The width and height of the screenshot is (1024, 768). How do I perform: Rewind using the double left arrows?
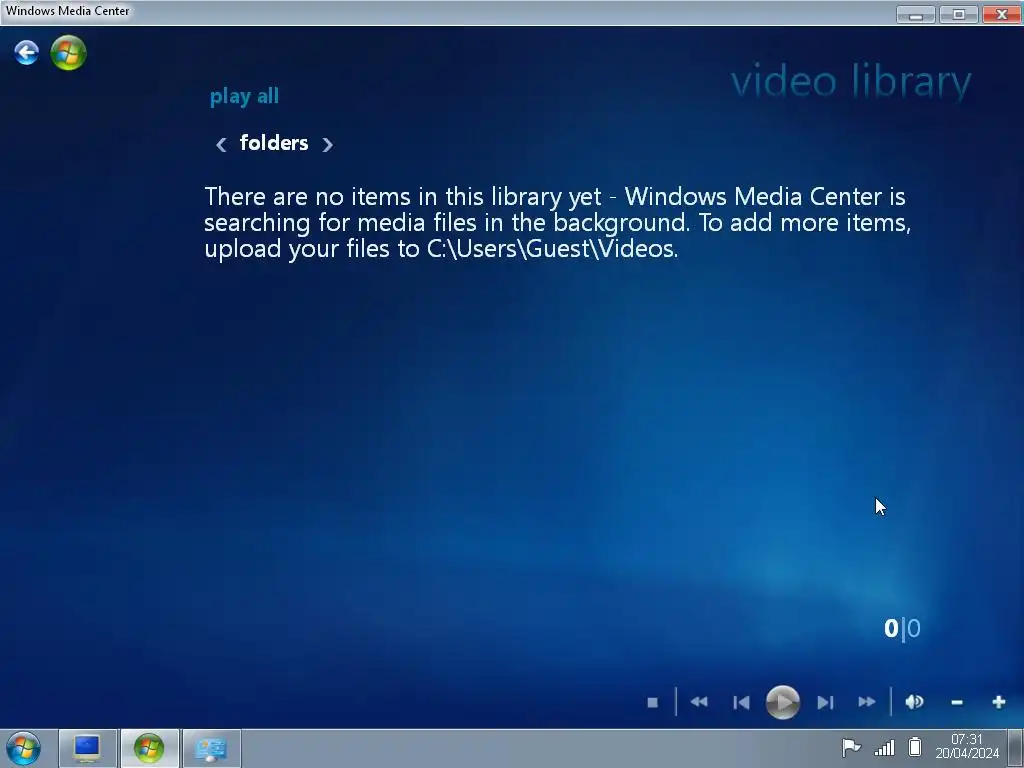(699, 702)
